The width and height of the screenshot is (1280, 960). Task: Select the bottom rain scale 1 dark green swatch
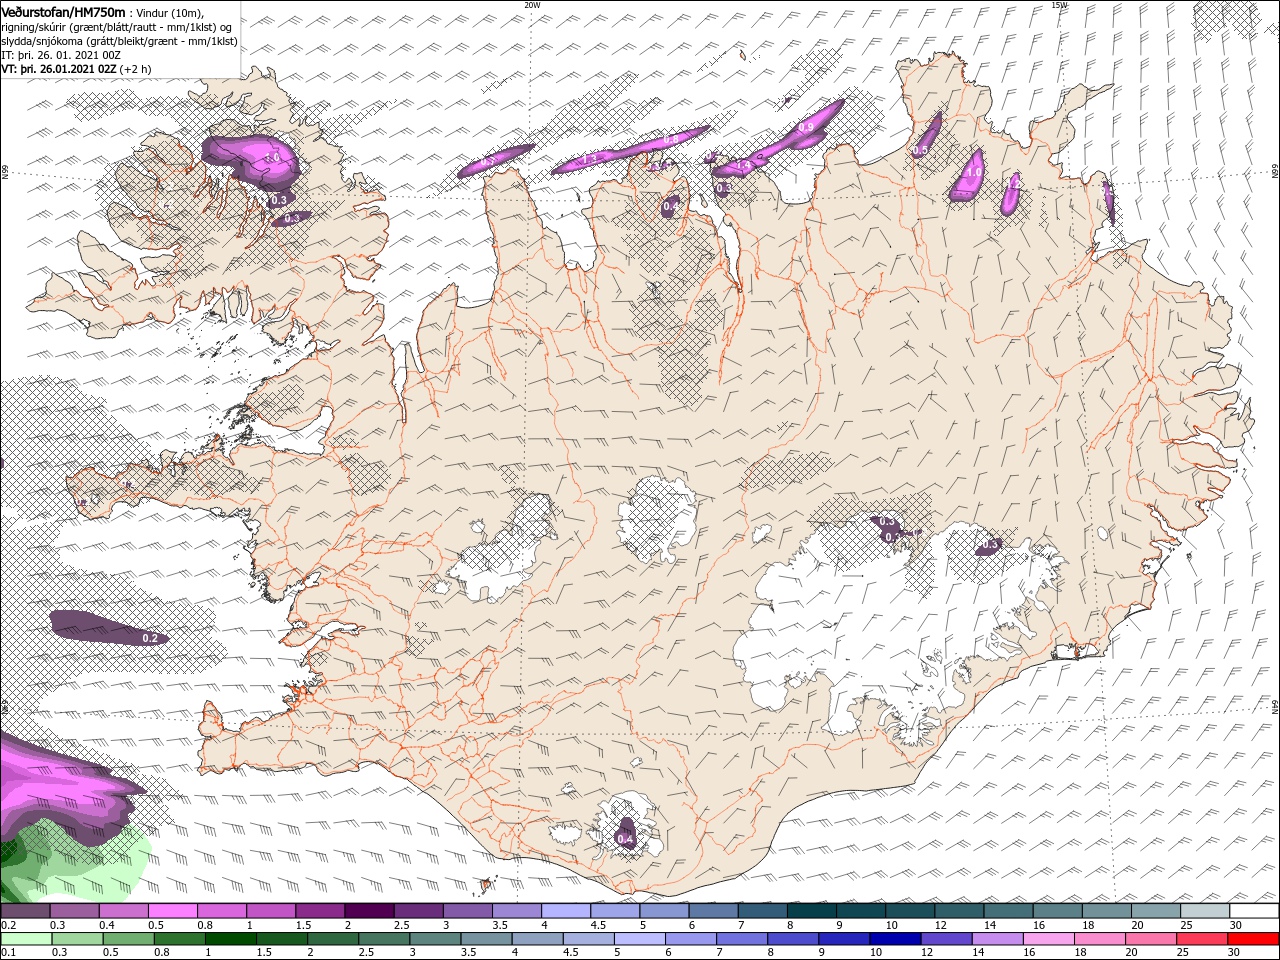(x=232, y=938)
